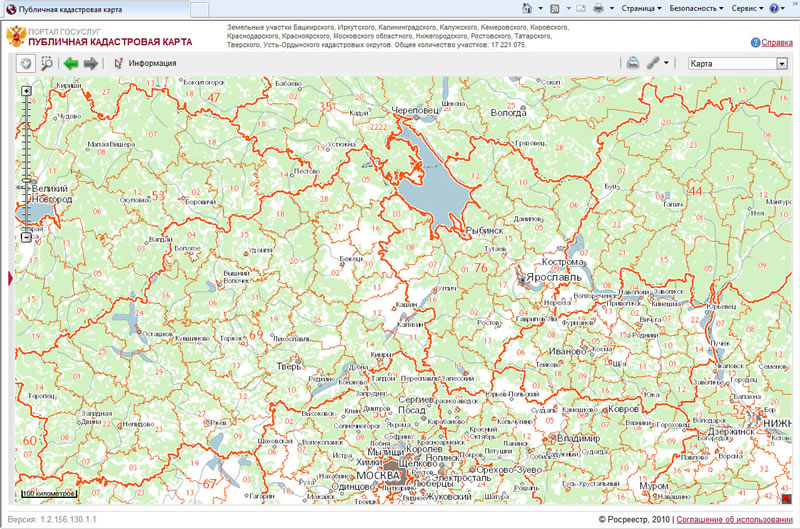Toggle the overview map corner button
Viewport: 800px width, 529px height.
786,499
